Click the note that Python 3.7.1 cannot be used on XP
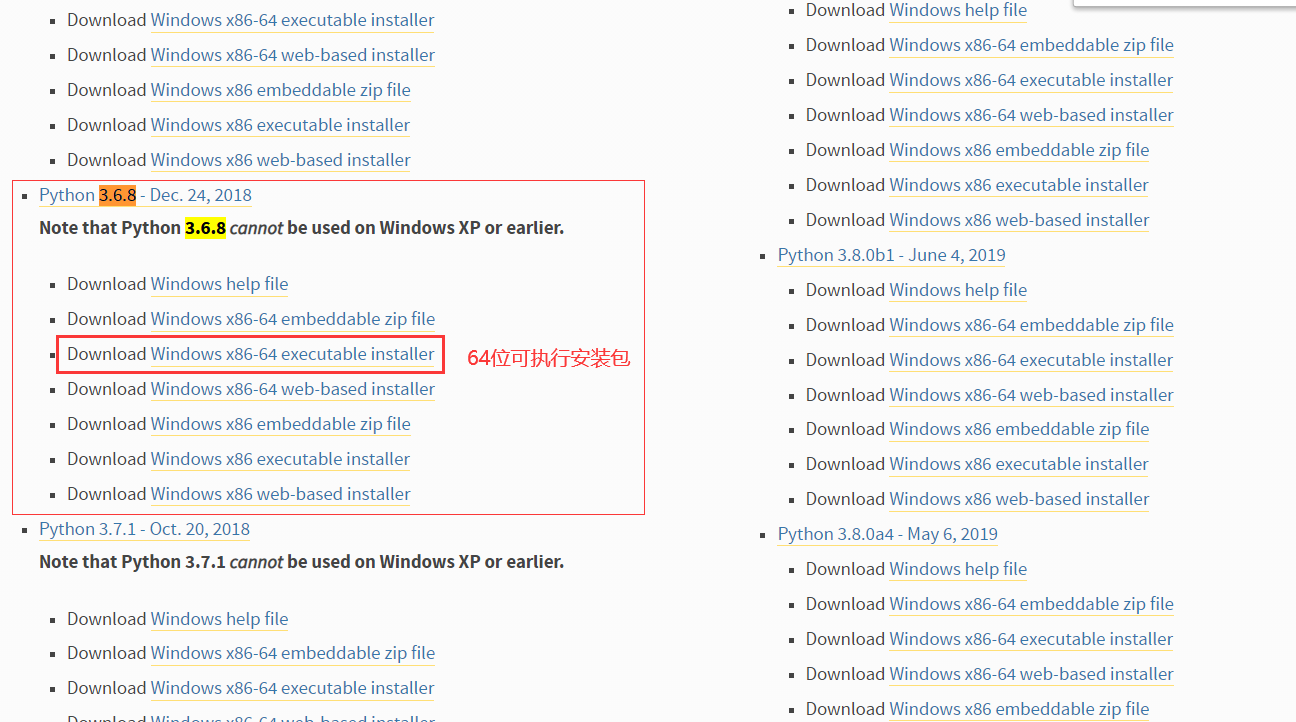1296x722 pixels. coord(301,562)
